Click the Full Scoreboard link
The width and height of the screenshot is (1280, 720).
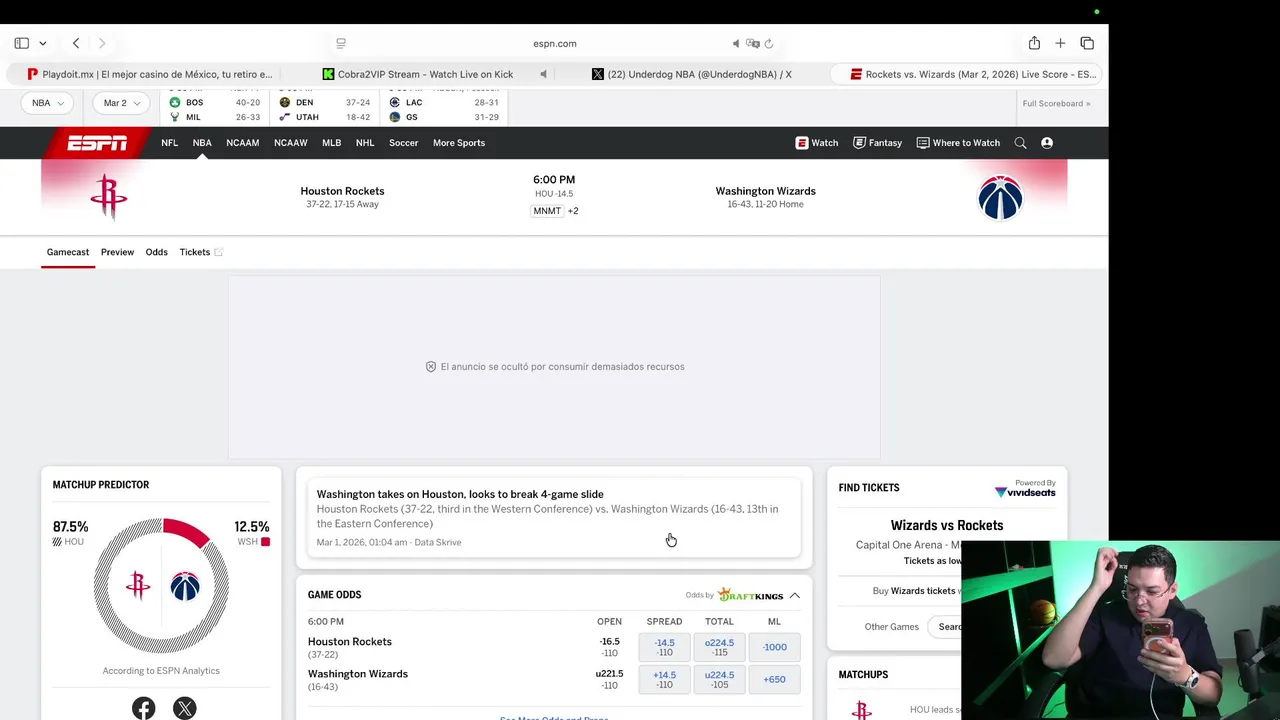pos(1056,103)
